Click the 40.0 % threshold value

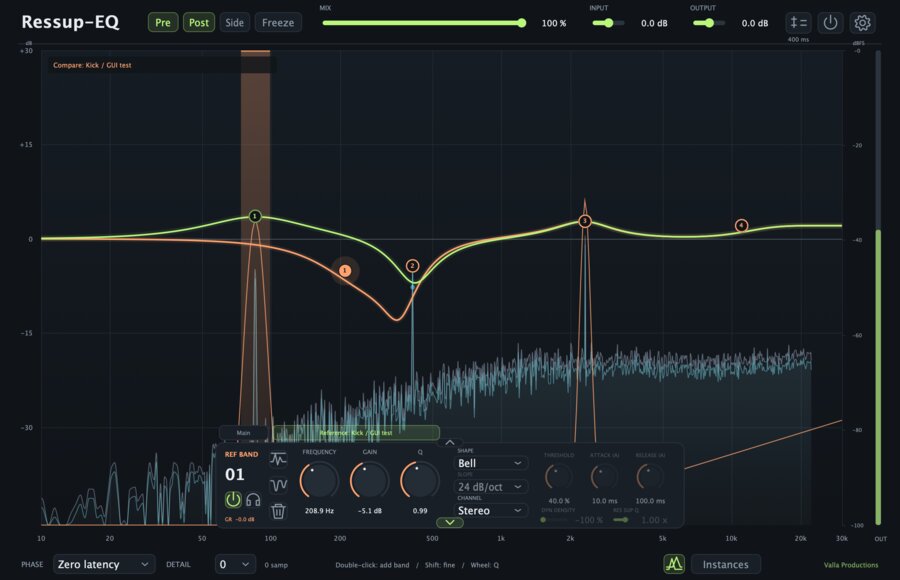pyautogui.click(x=558, y=501)
